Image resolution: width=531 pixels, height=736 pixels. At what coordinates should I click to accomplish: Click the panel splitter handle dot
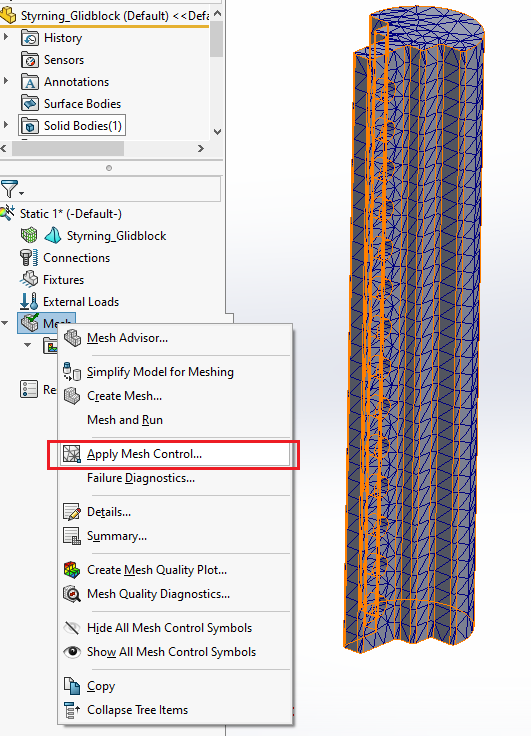coord(109,168)
